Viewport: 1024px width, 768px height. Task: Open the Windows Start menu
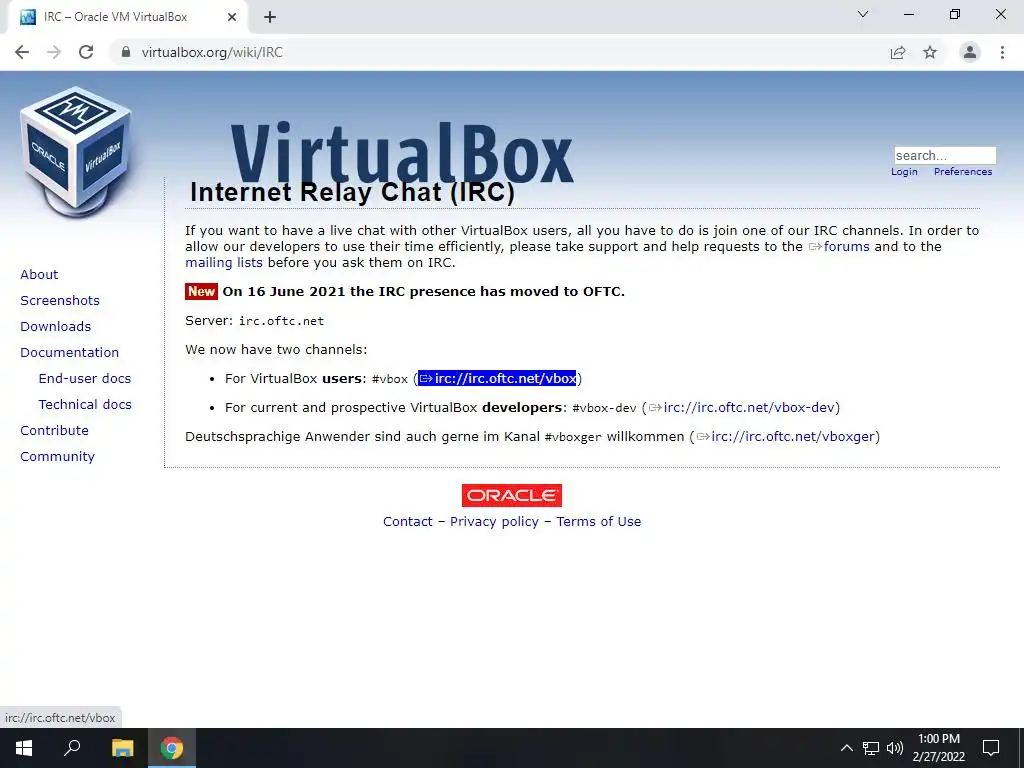point(24,748)
